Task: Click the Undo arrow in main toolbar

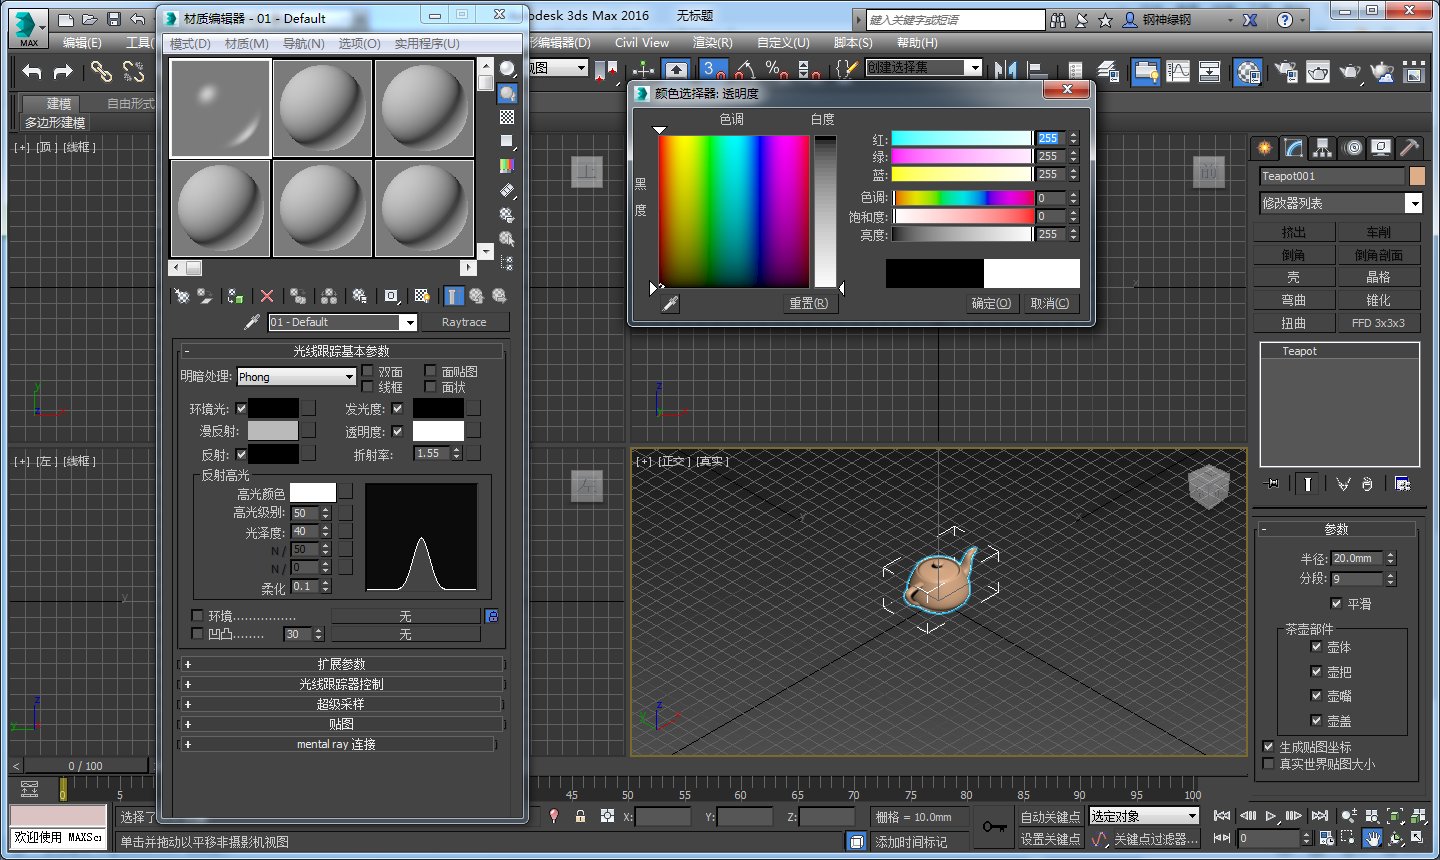Action: point(32,71)
